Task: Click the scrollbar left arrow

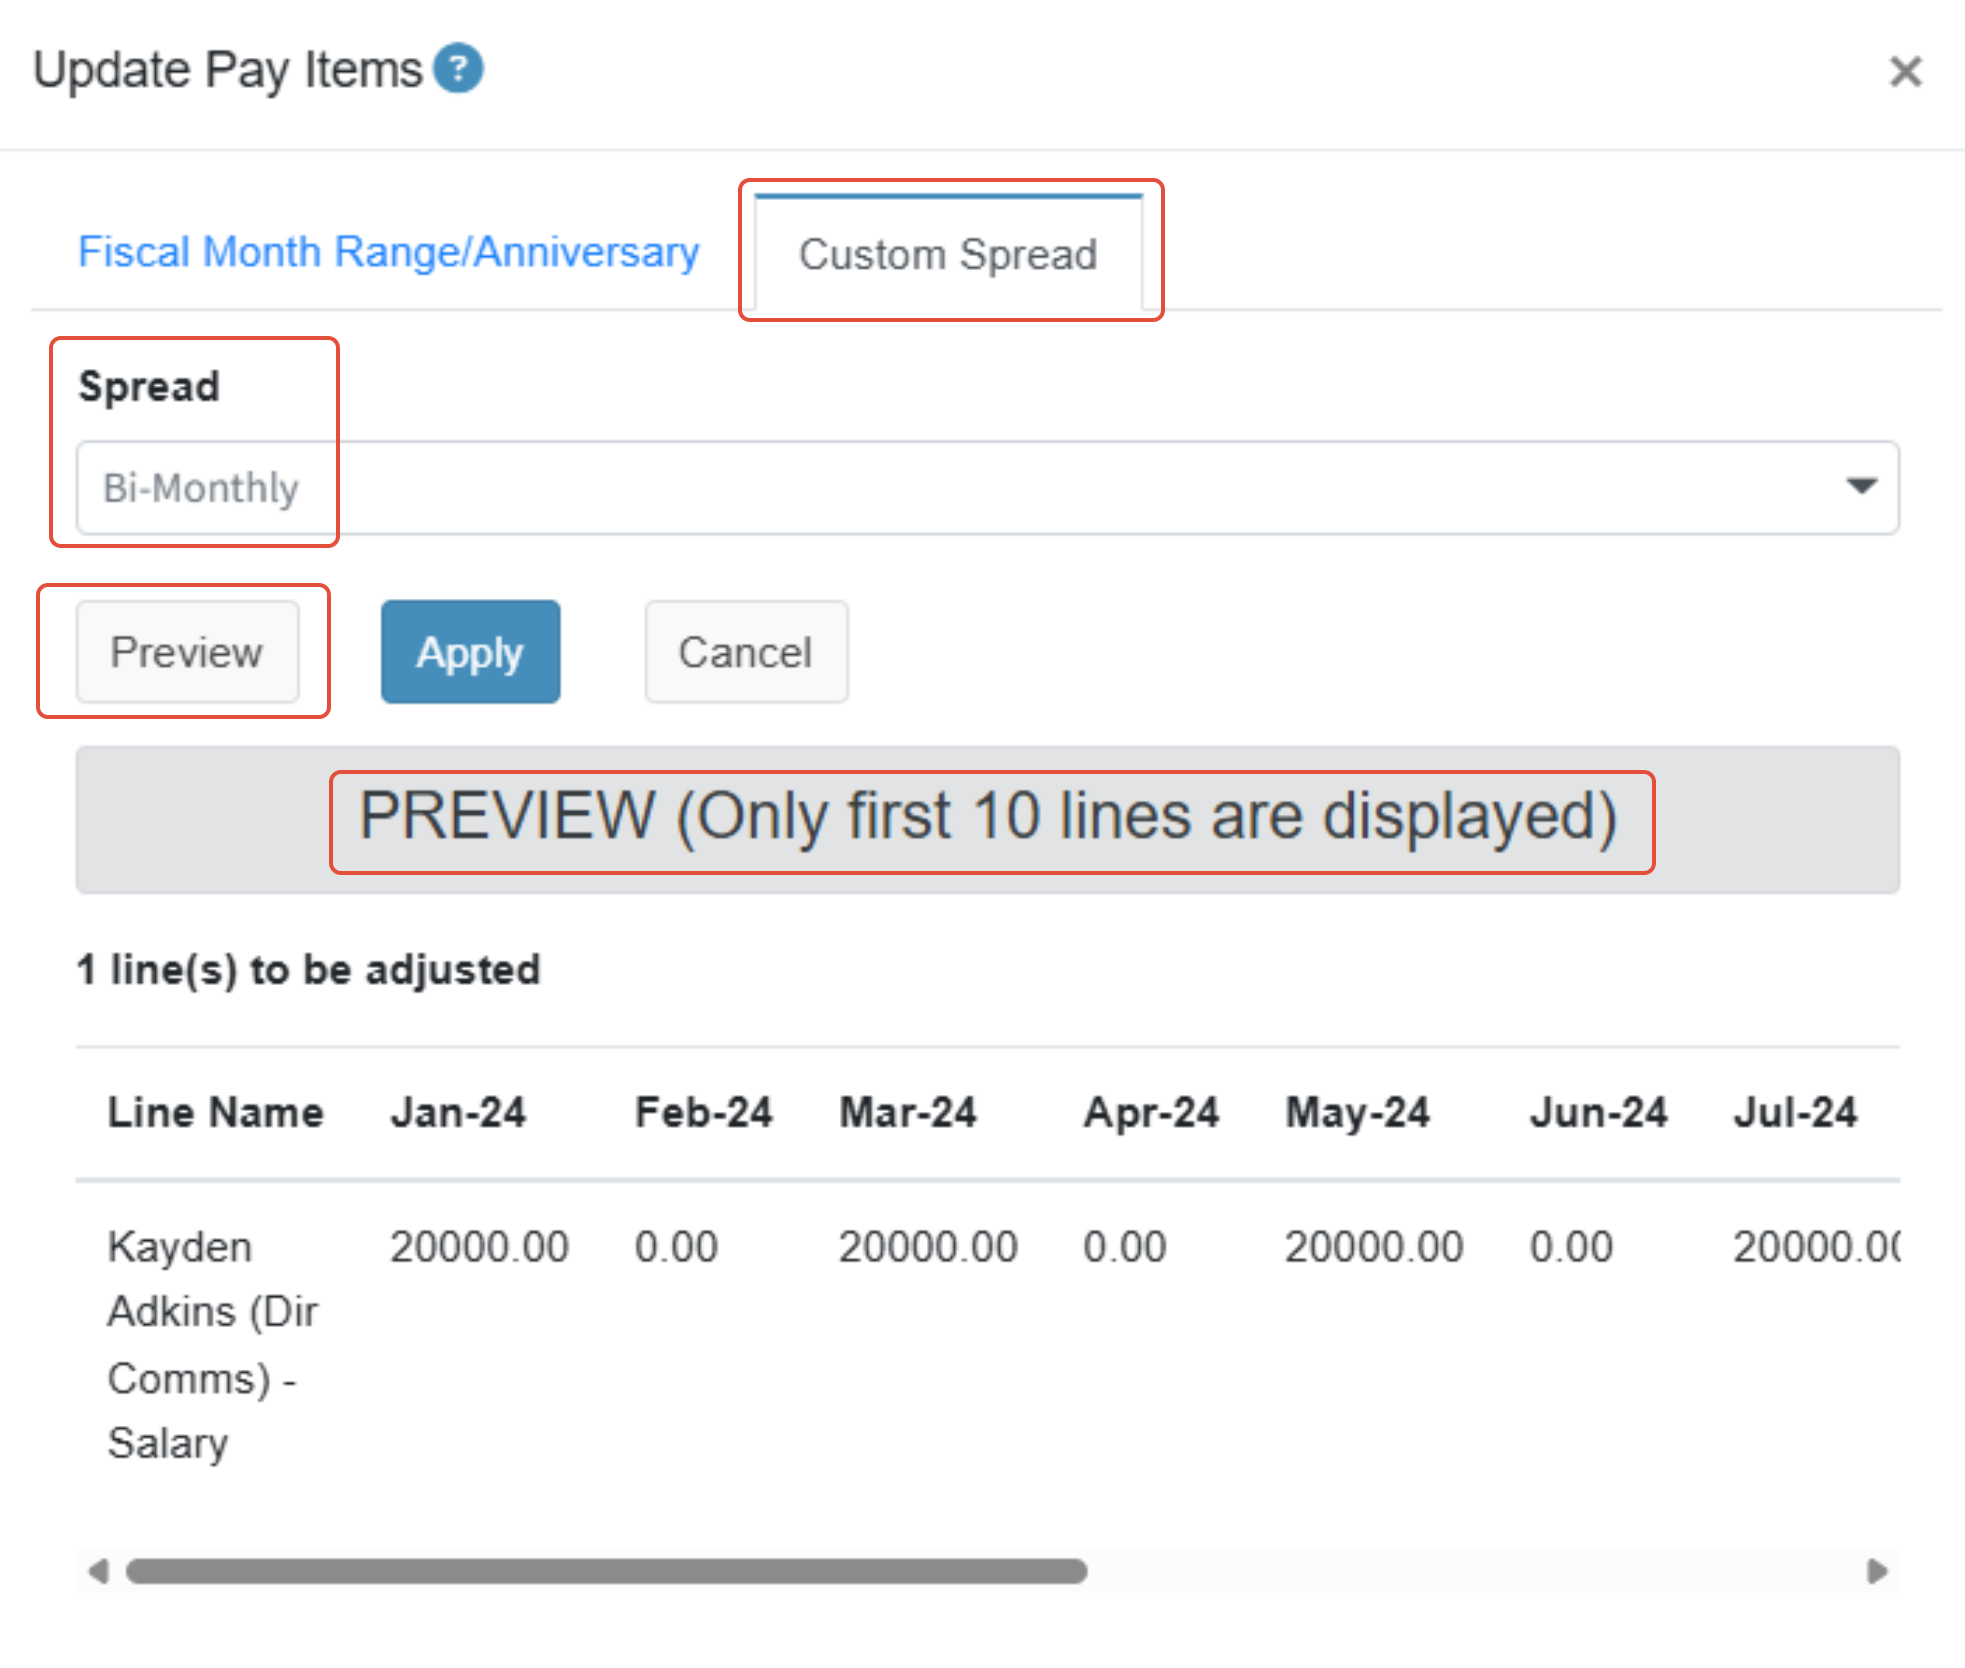Action: click(98, 1571)
